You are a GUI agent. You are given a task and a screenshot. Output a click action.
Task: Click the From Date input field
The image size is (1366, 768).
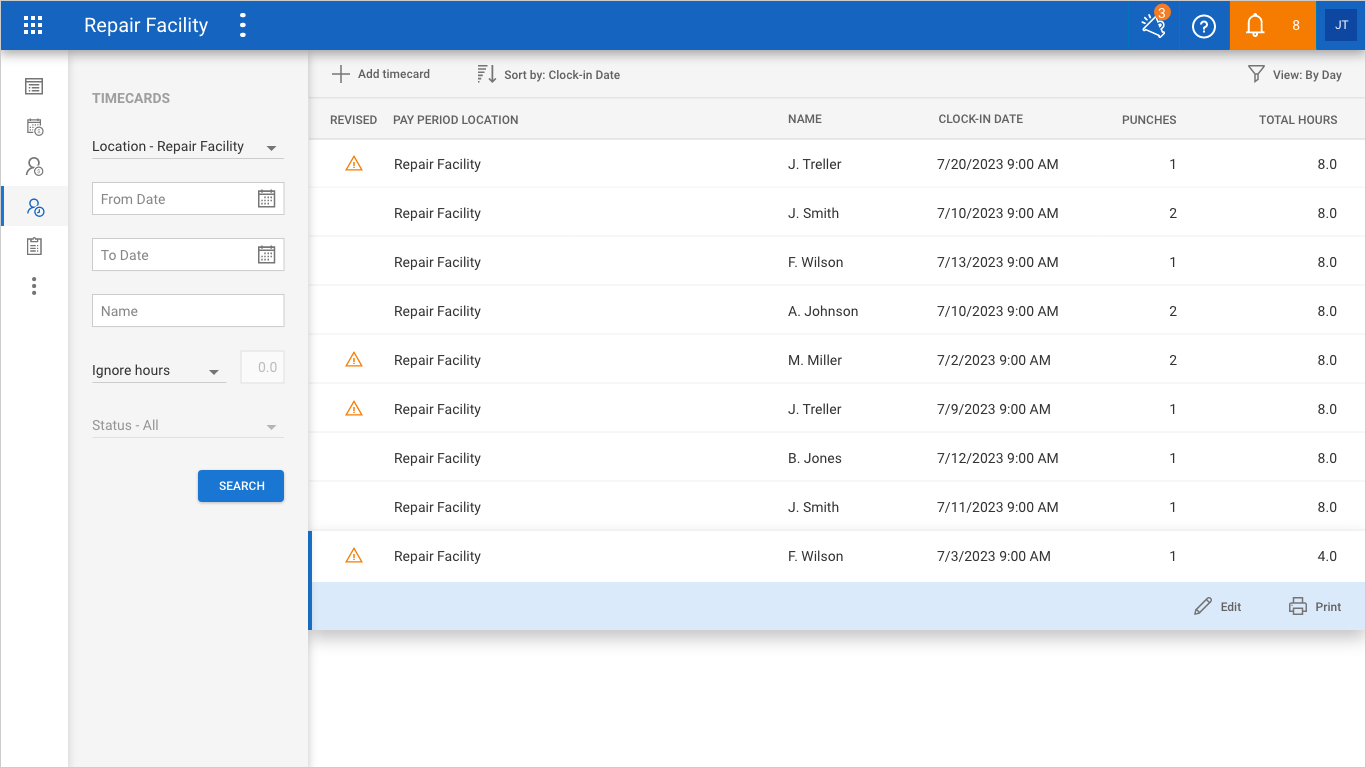coord(188,199)
